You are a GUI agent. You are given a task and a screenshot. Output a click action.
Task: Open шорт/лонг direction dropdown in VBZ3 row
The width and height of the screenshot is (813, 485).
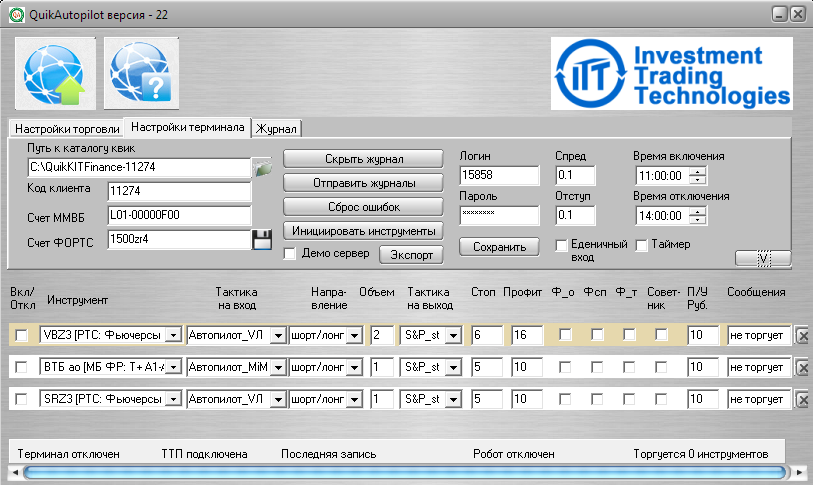[x=355, y=336]
